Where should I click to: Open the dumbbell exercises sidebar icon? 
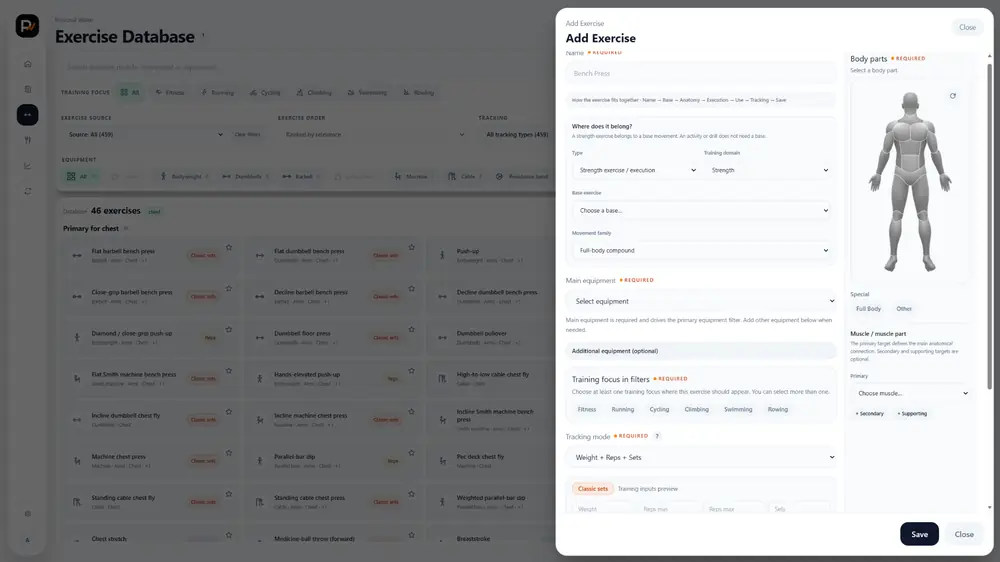click(x=27, y=115)
